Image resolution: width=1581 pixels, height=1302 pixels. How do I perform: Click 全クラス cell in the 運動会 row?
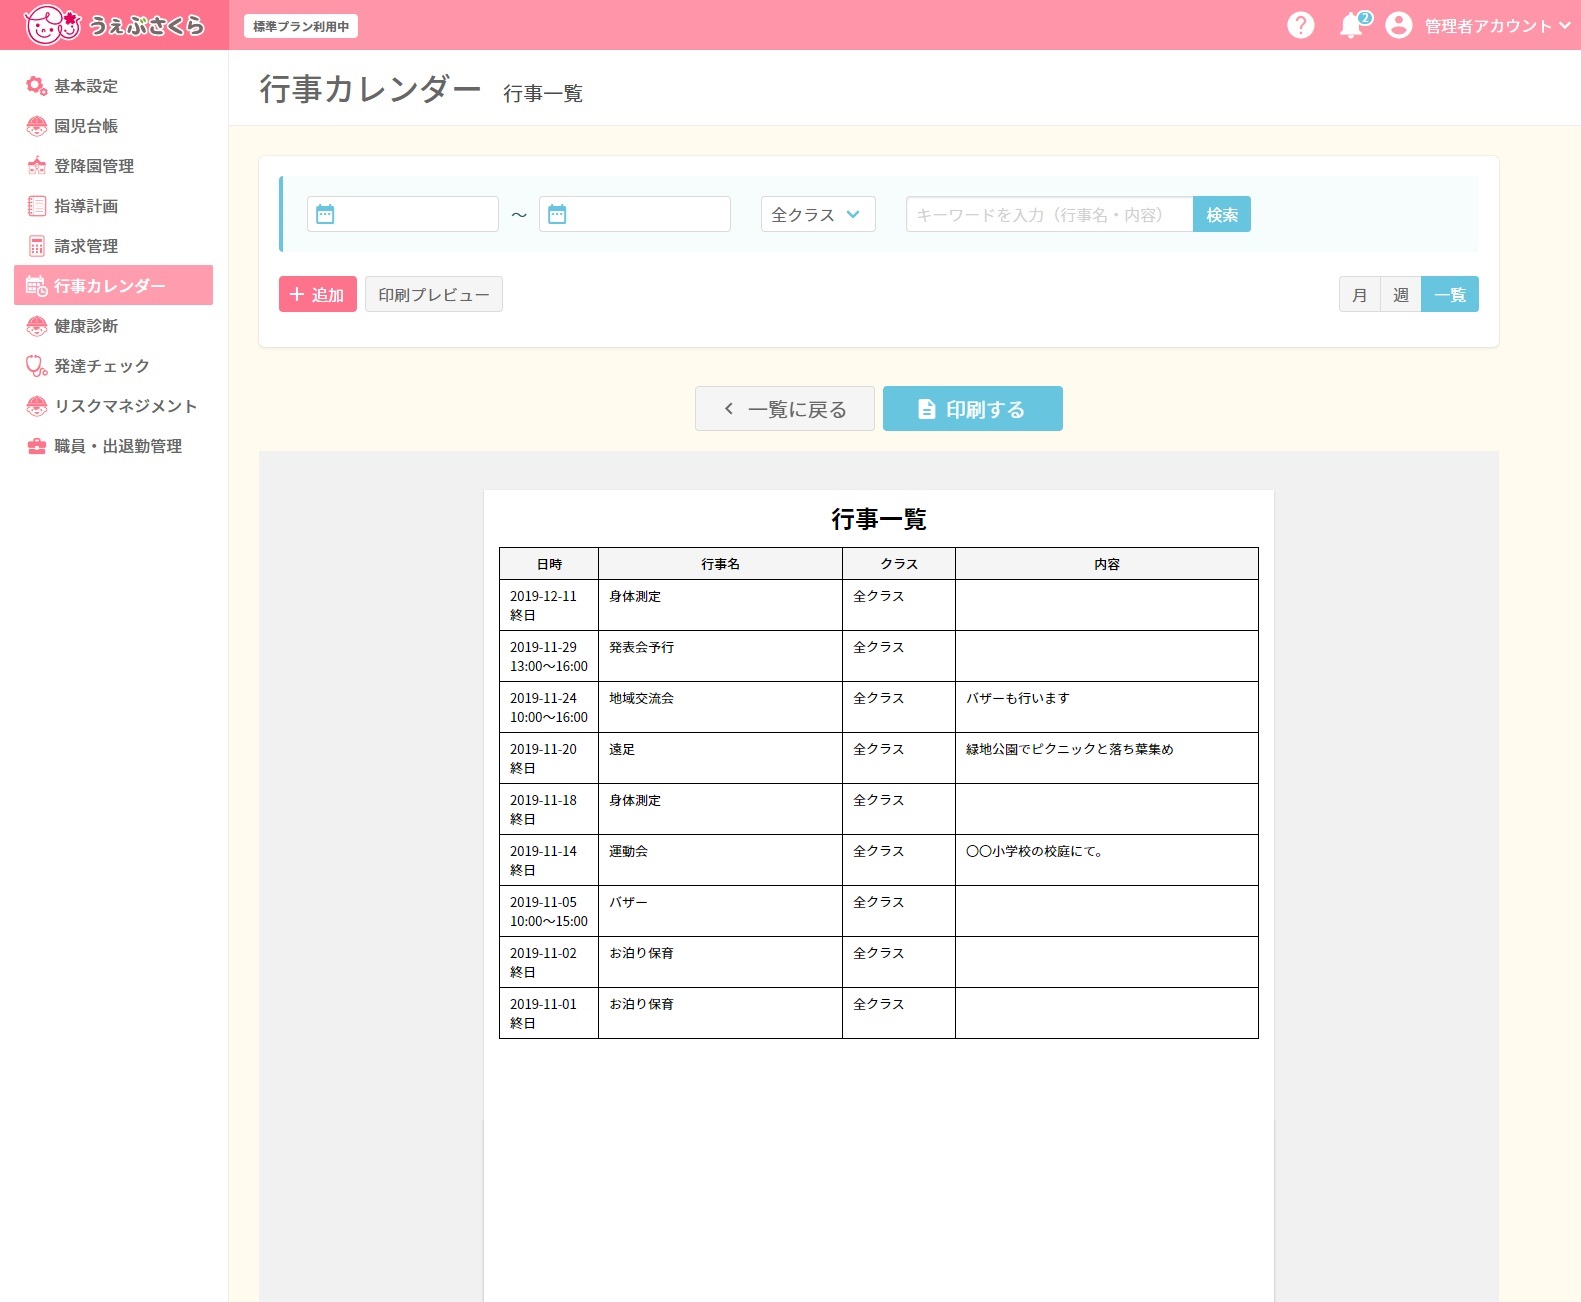coord(899,860)
